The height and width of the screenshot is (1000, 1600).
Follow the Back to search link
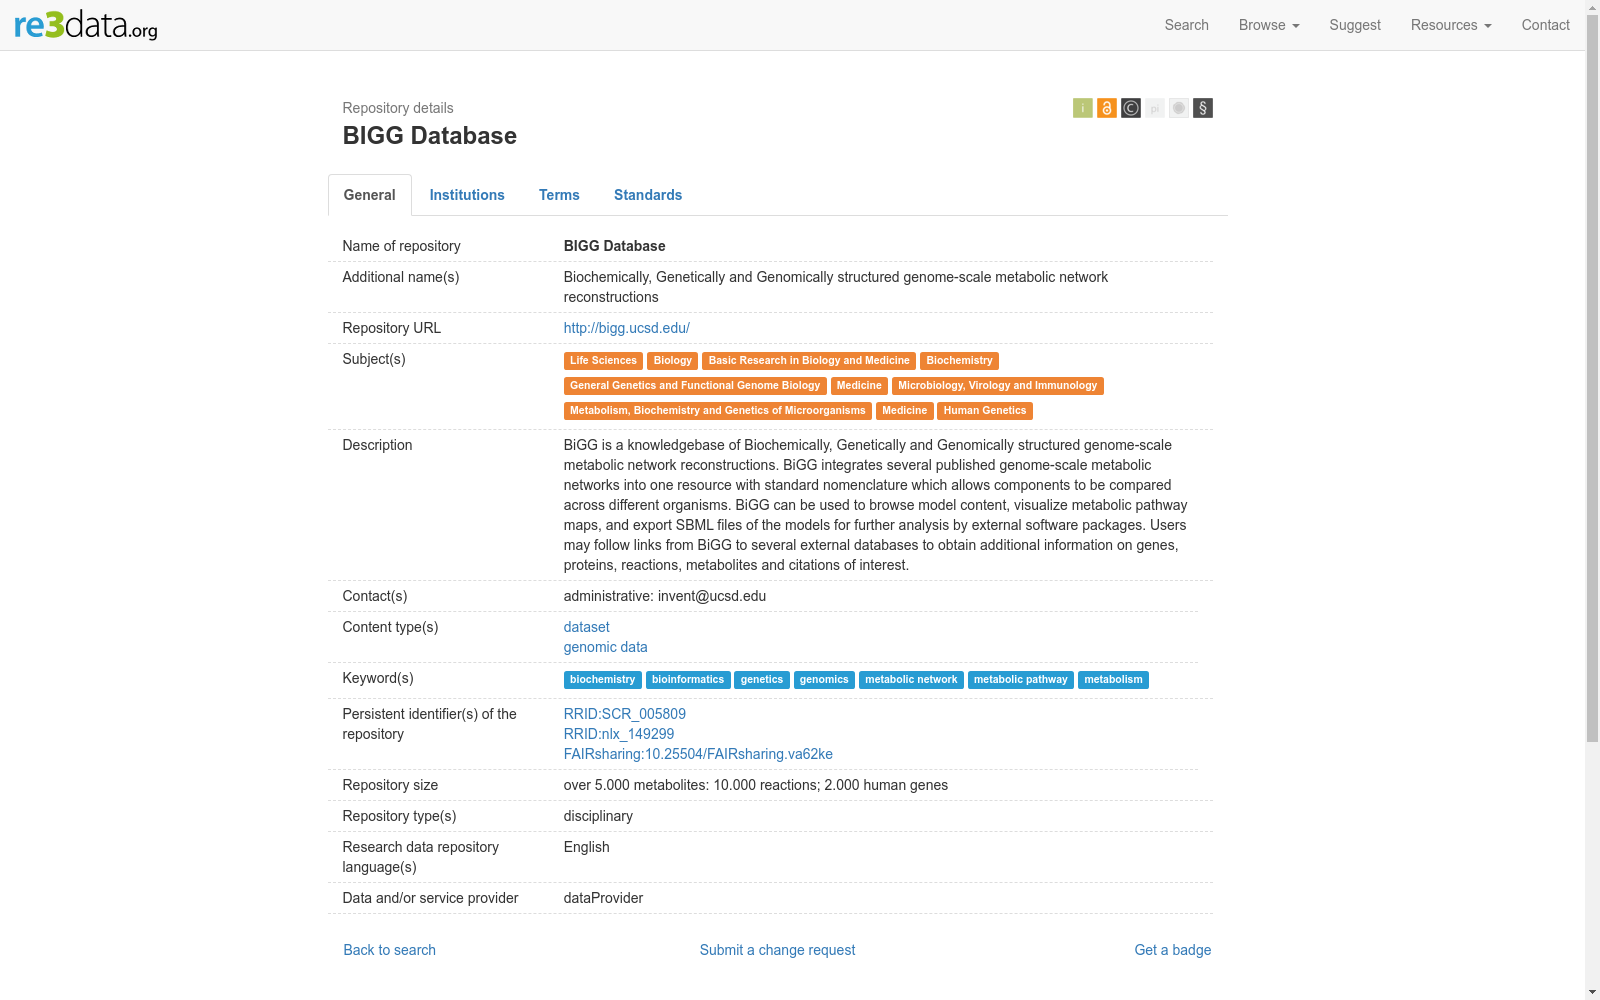389,950
